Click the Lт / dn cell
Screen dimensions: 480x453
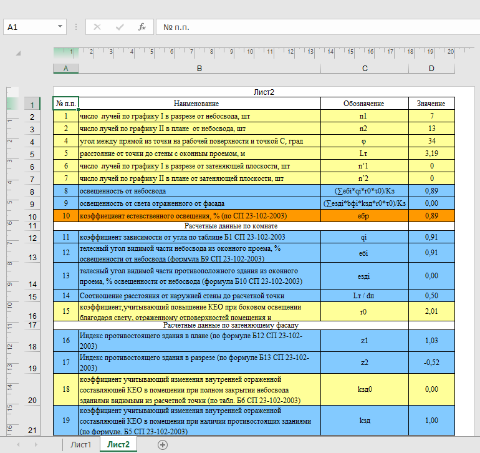click(364, 295)
